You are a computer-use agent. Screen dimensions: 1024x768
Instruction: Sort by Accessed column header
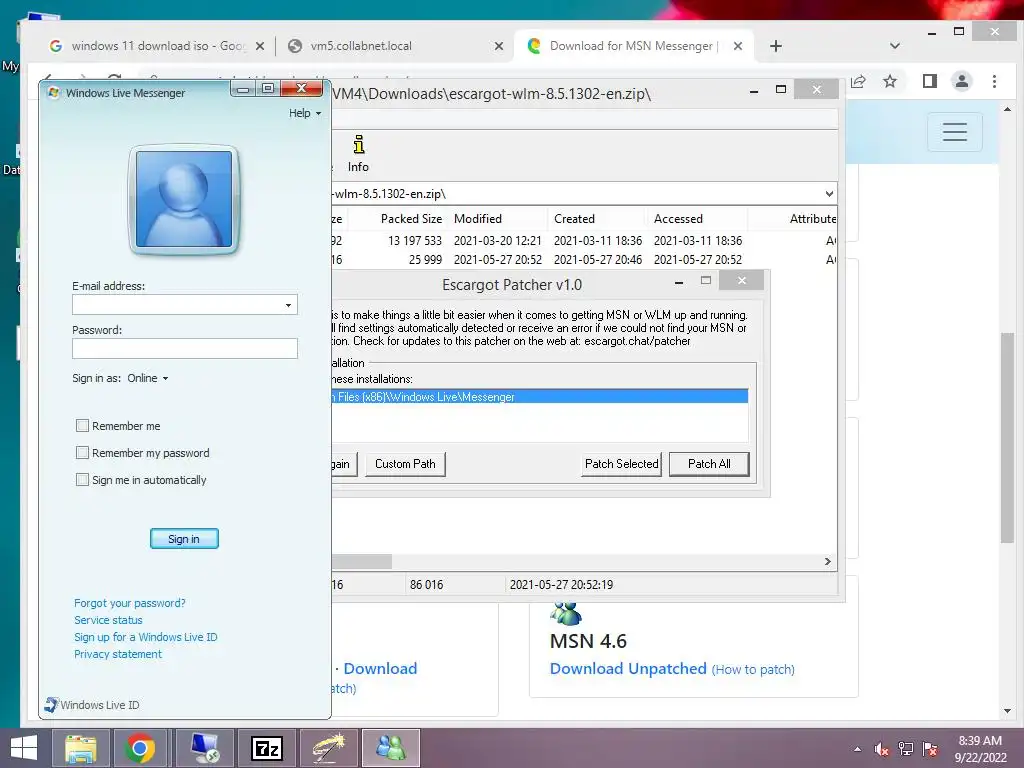(697, 219)
